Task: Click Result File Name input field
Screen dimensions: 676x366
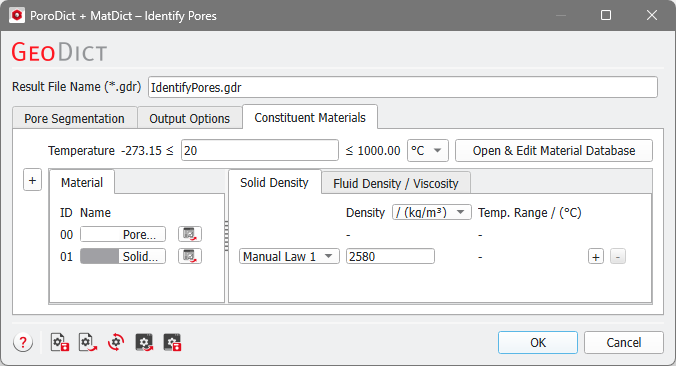Action: pyautogui.click(x=403, y=87)
